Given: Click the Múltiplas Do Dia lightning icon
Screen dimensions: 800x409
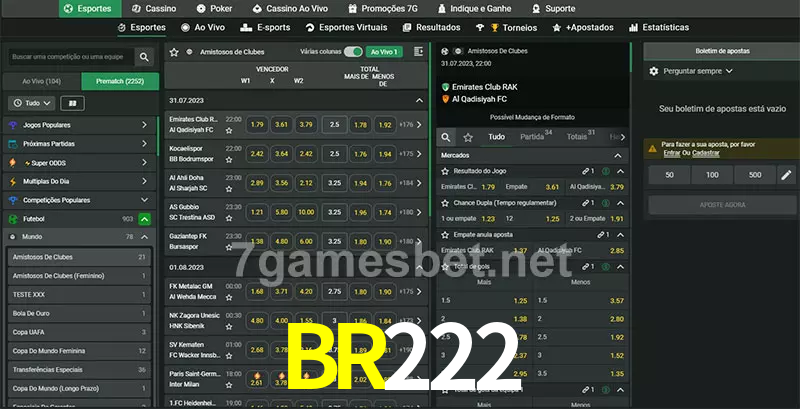Looking at the screenshot, I should pos(13,182).
